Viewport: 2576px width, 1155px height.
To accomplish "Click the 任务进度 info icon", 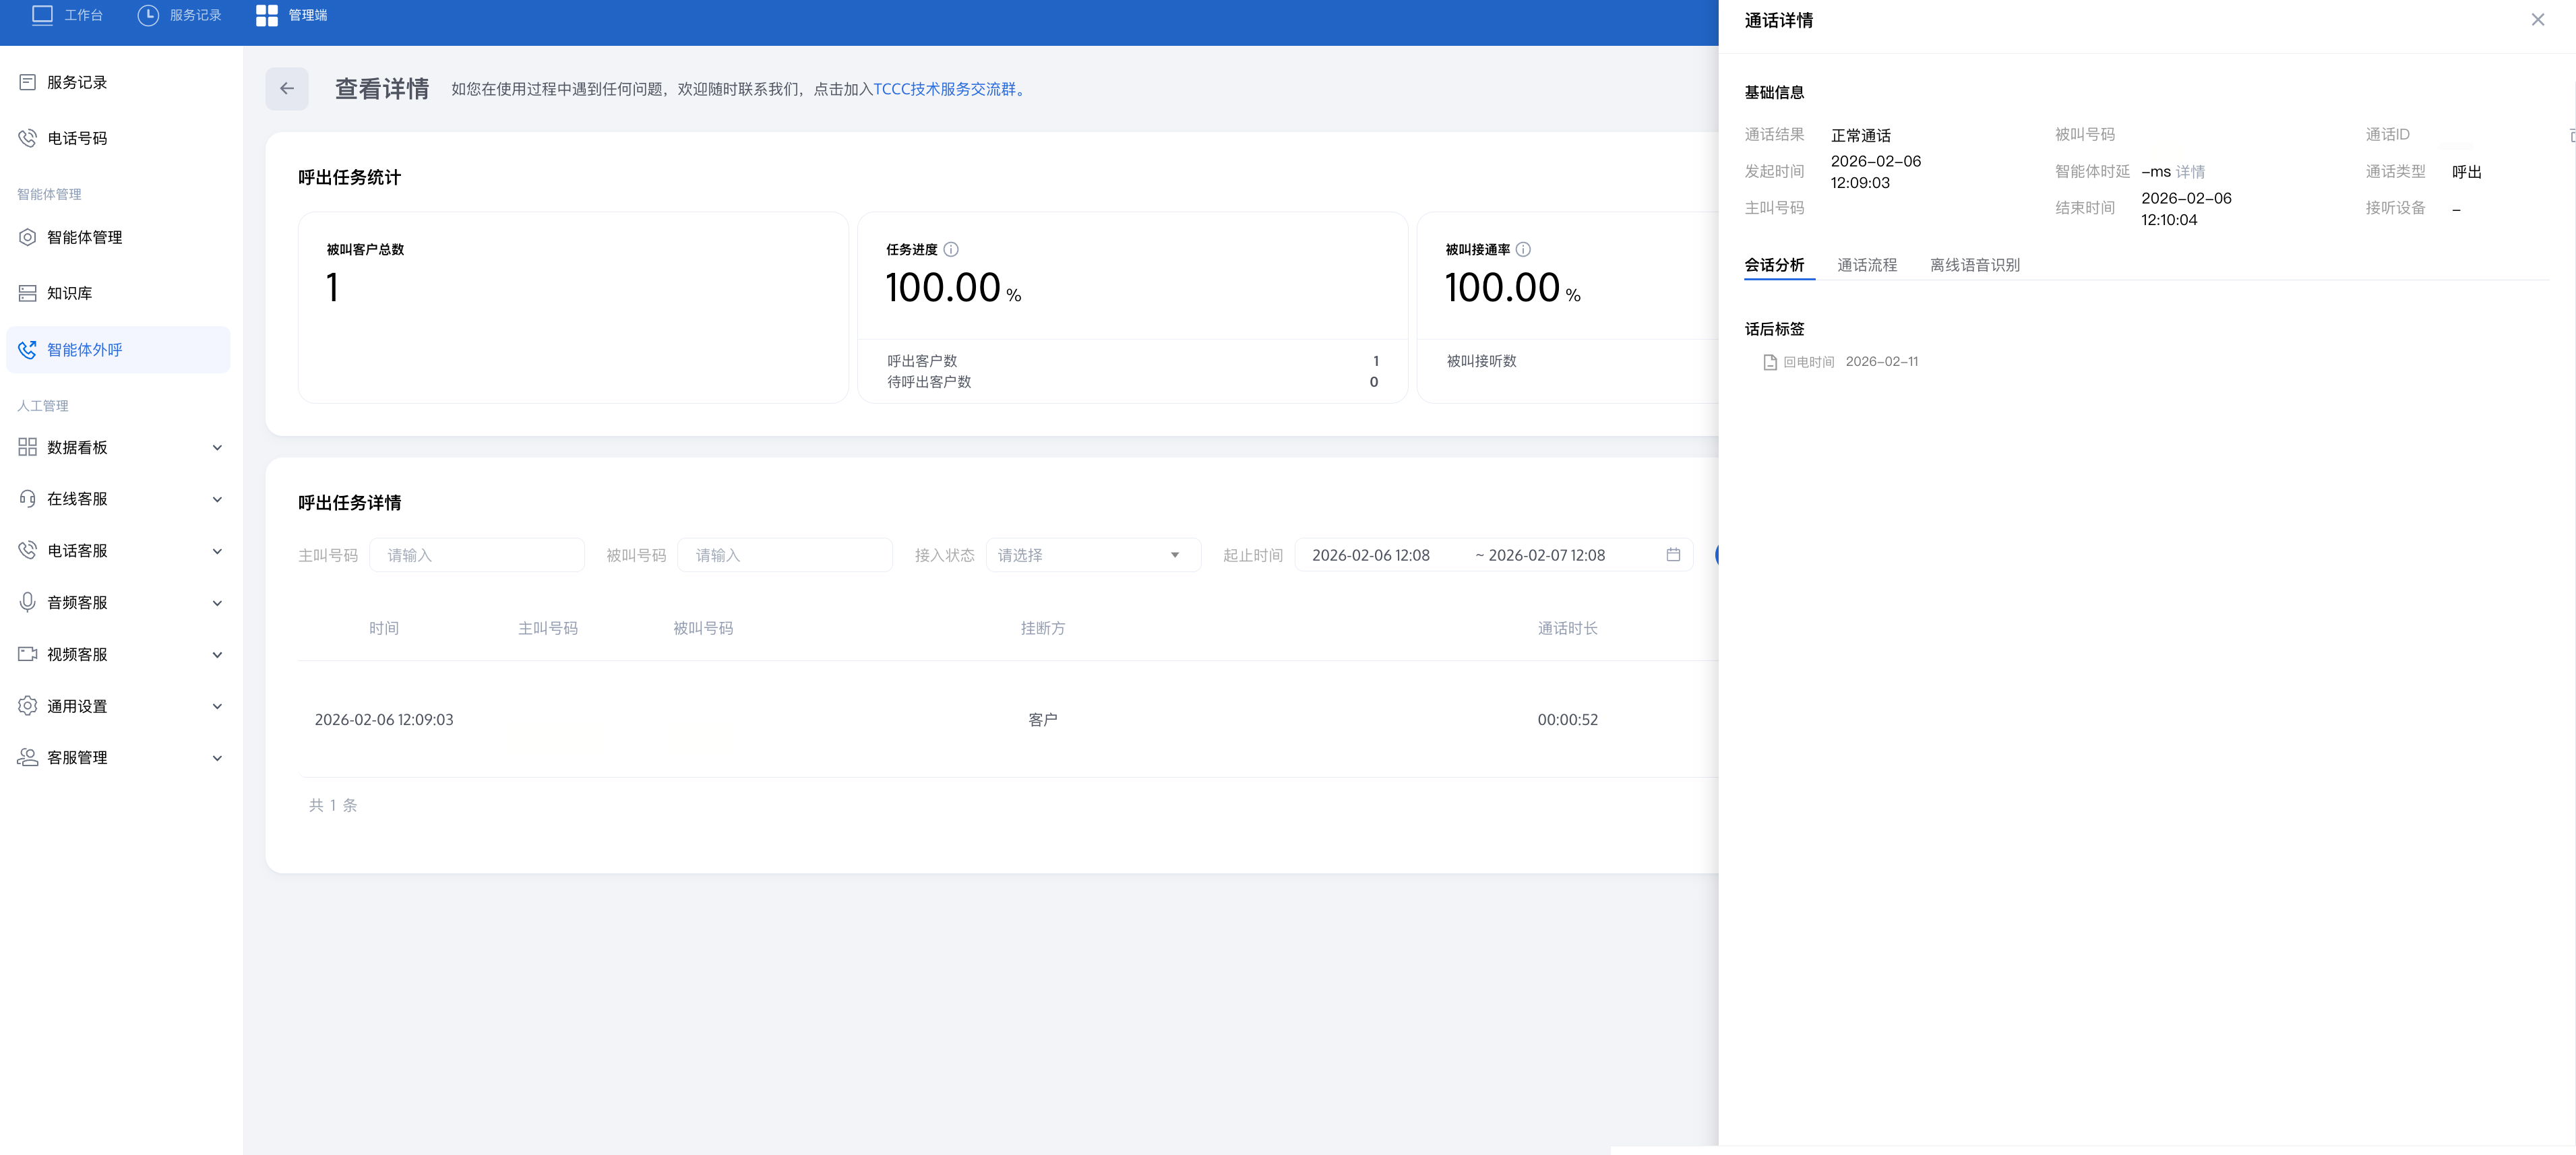I will click(951, 250).
